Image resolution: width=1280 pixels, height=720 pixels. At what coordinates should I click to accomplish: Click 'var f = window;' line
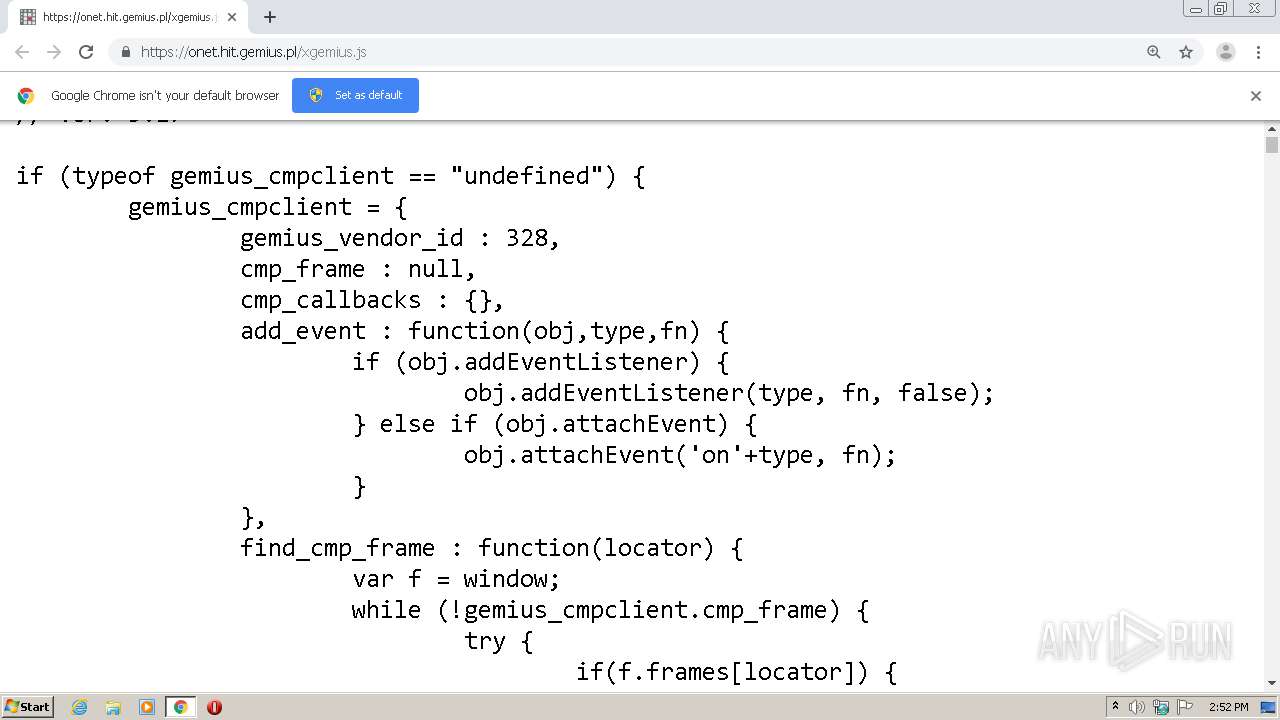click(456, 579)
